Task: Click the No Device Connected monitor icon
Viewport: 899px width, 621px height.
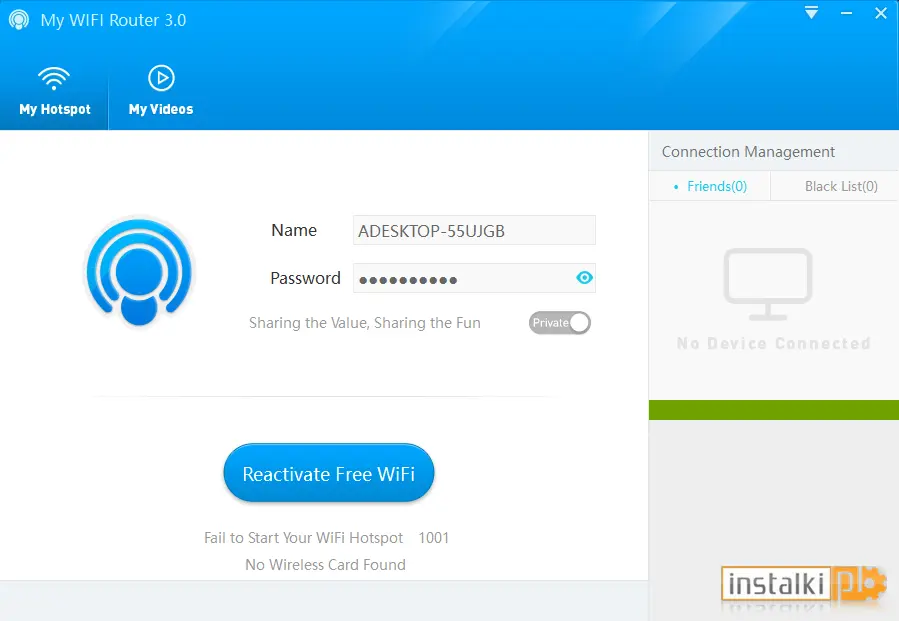Action: click(x=768, y=284)
